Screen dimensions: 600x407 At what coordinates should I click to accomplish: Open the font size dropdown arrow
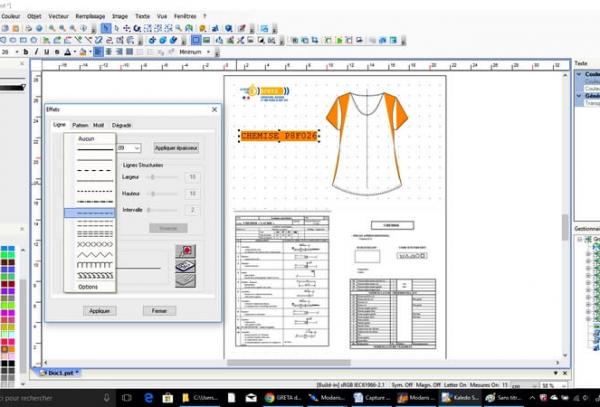click(17, 52)
